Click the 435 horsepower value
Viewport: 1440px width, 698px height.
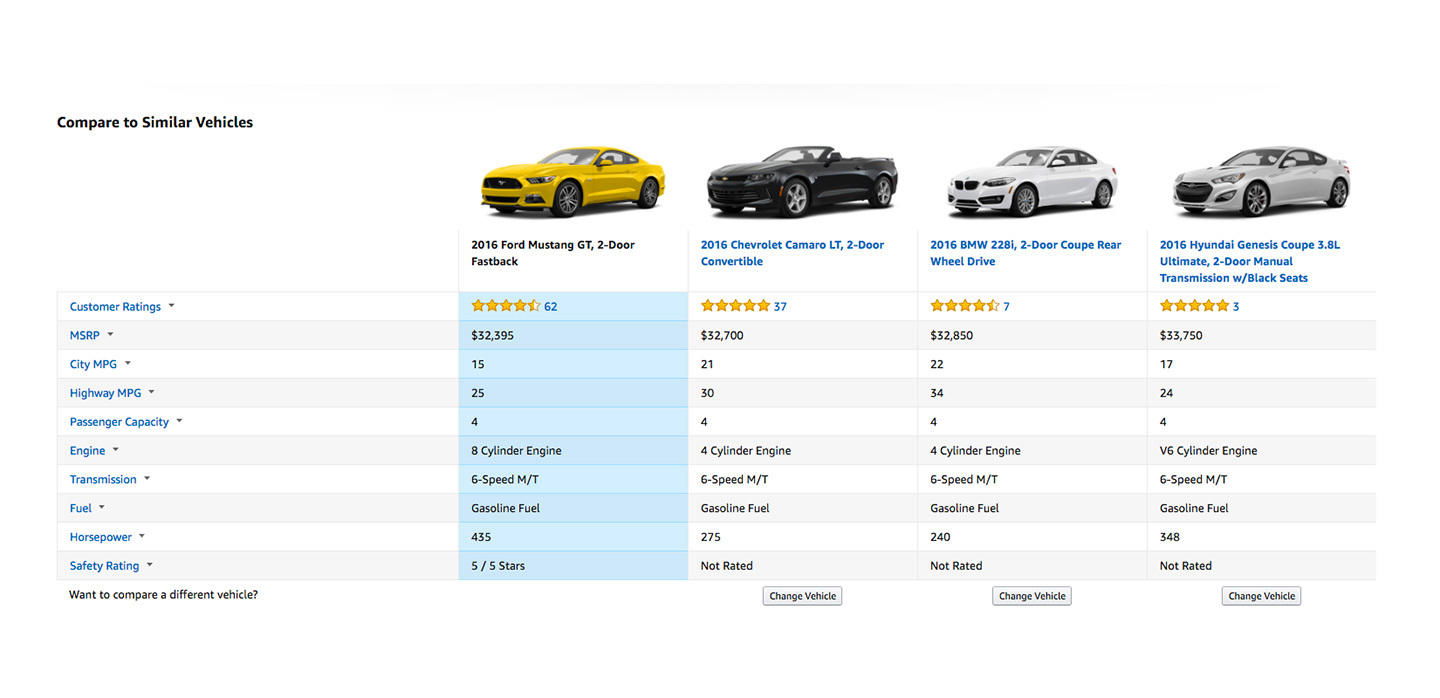(x=481, y=537)
